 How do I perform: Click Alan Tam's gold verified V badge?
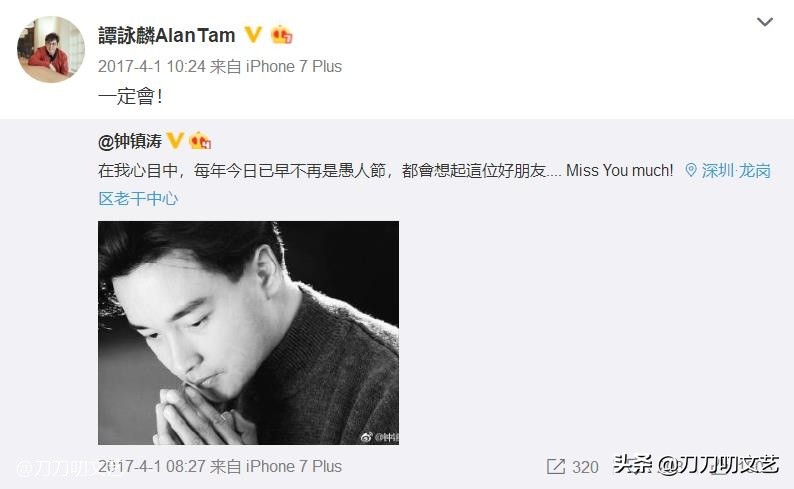click(253, 34)
